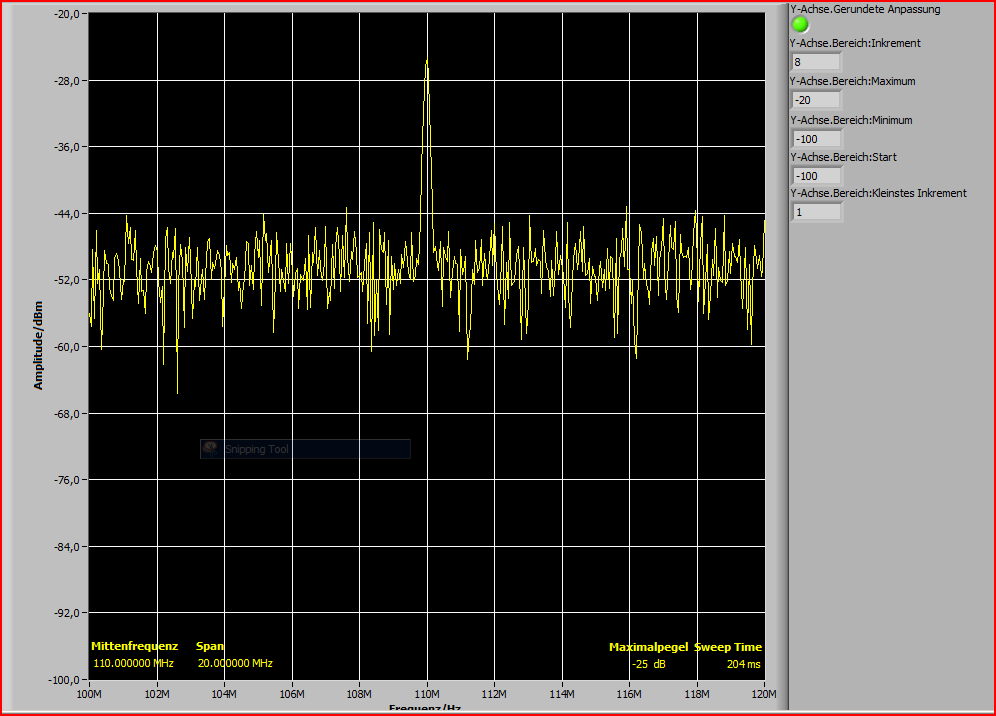Click the Span value 20.000000 MHz
Viewport: 996px width, 716px height.
[x=234, y=663]
